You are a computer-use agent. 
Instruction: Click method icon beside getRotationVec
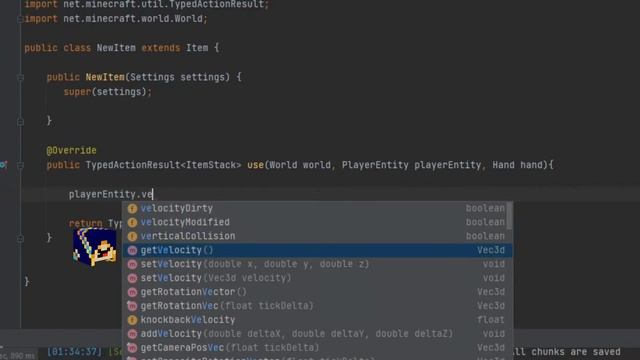pyautogui.click(x=132, y=306)
